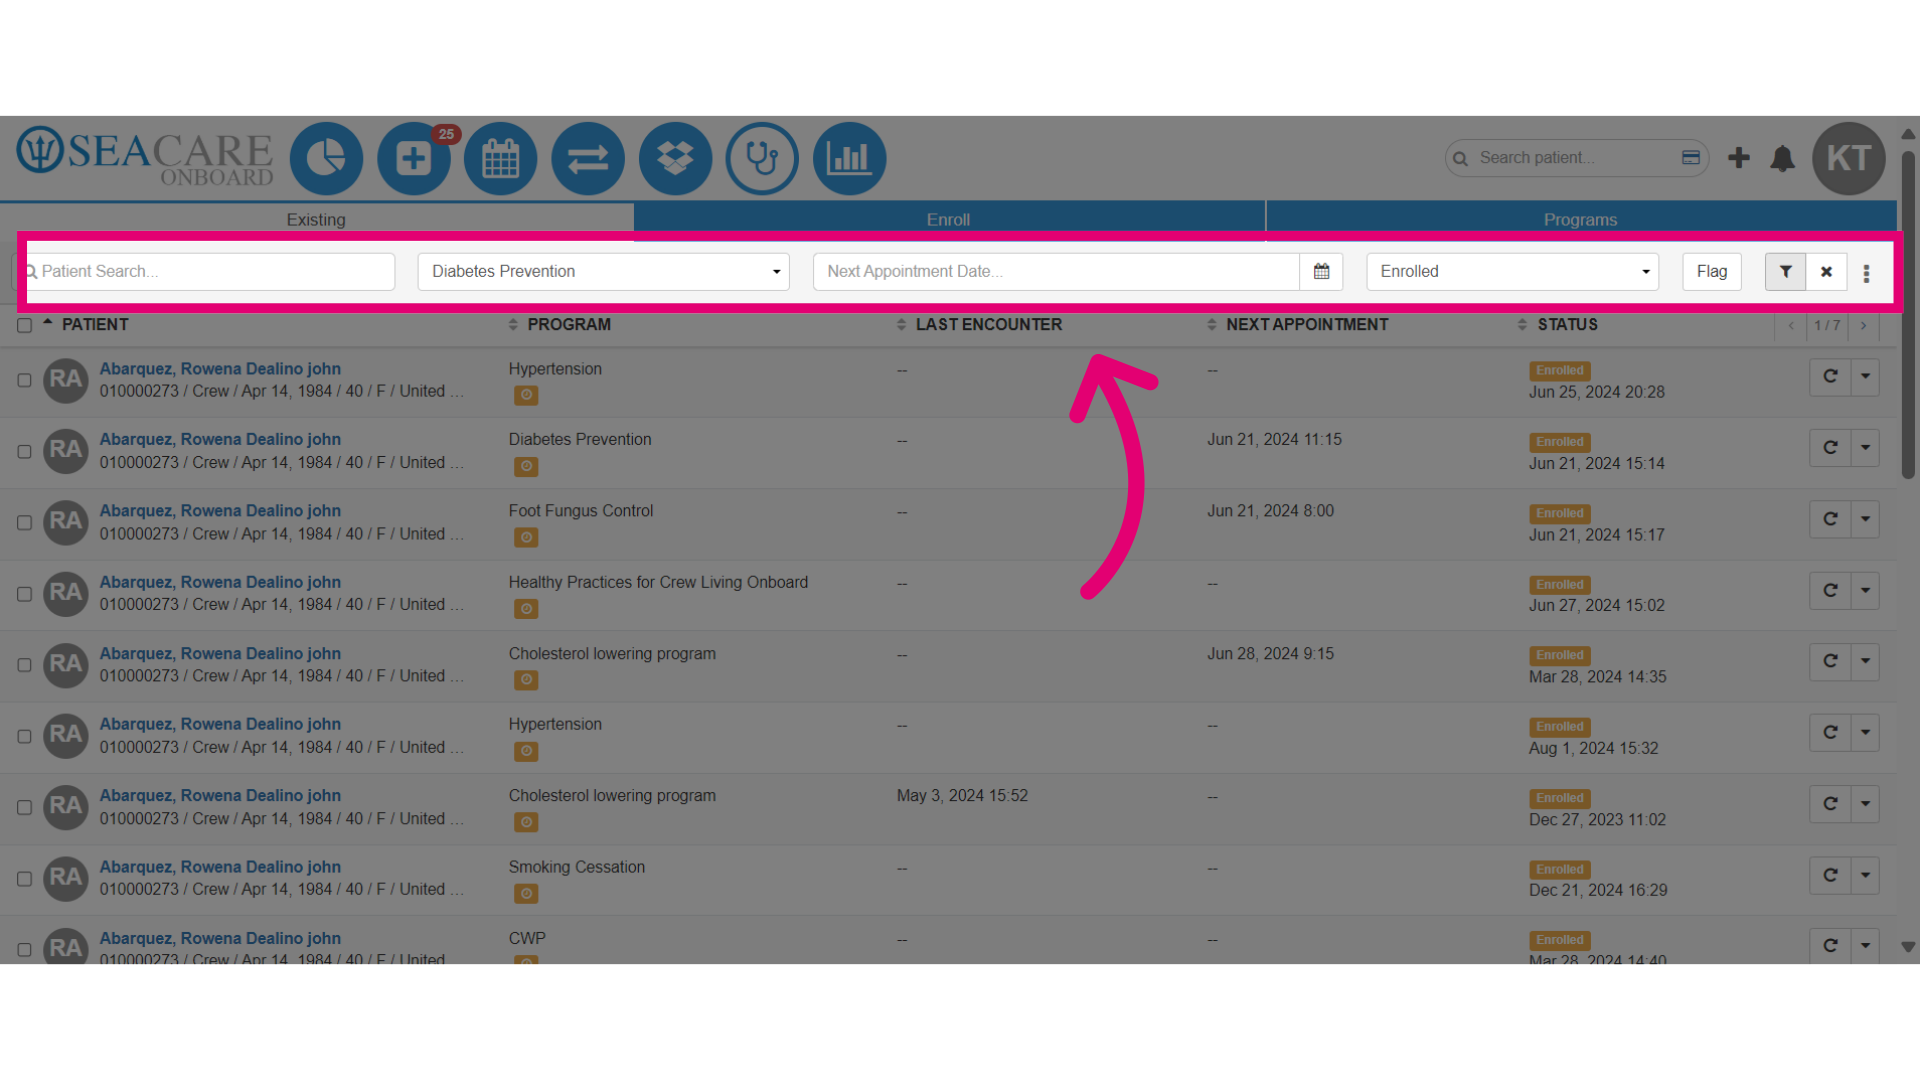Click the plus add icon beside search
Viewport: 1920px width, 1080px height.
tap(1739, 158)
